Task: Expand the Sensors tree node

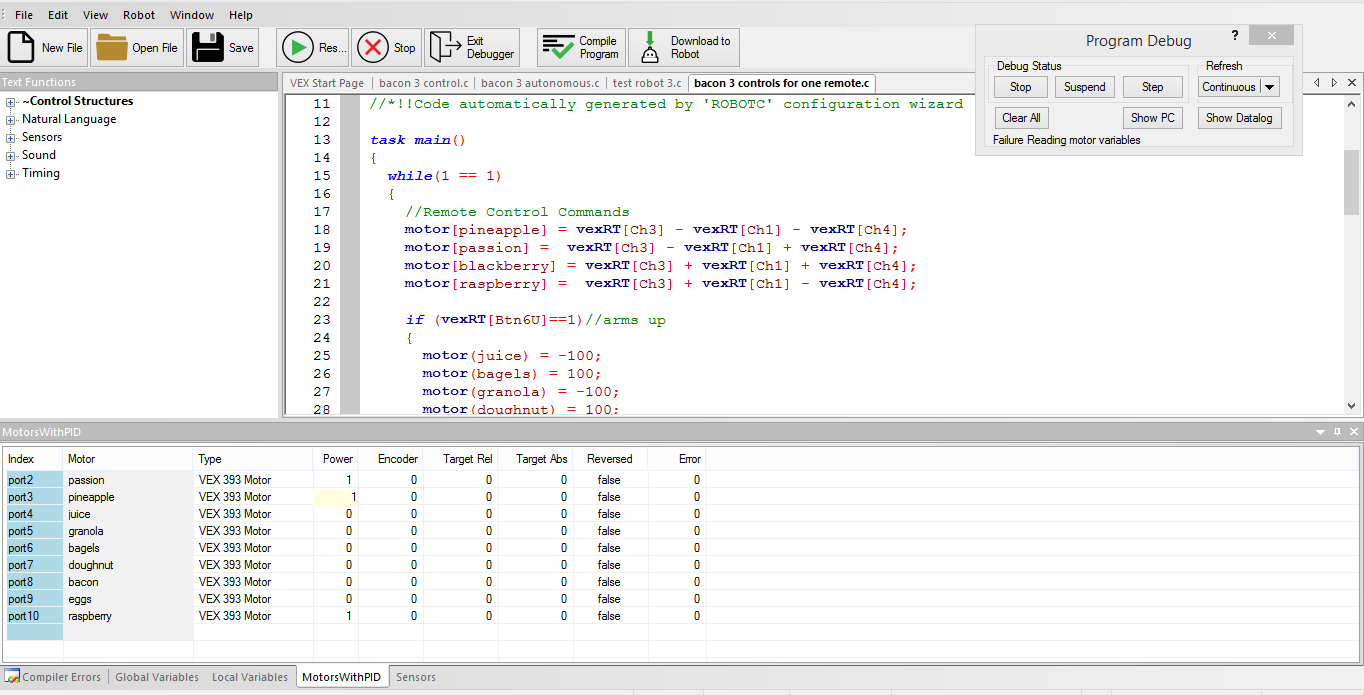Action: (x=11, y=137)
